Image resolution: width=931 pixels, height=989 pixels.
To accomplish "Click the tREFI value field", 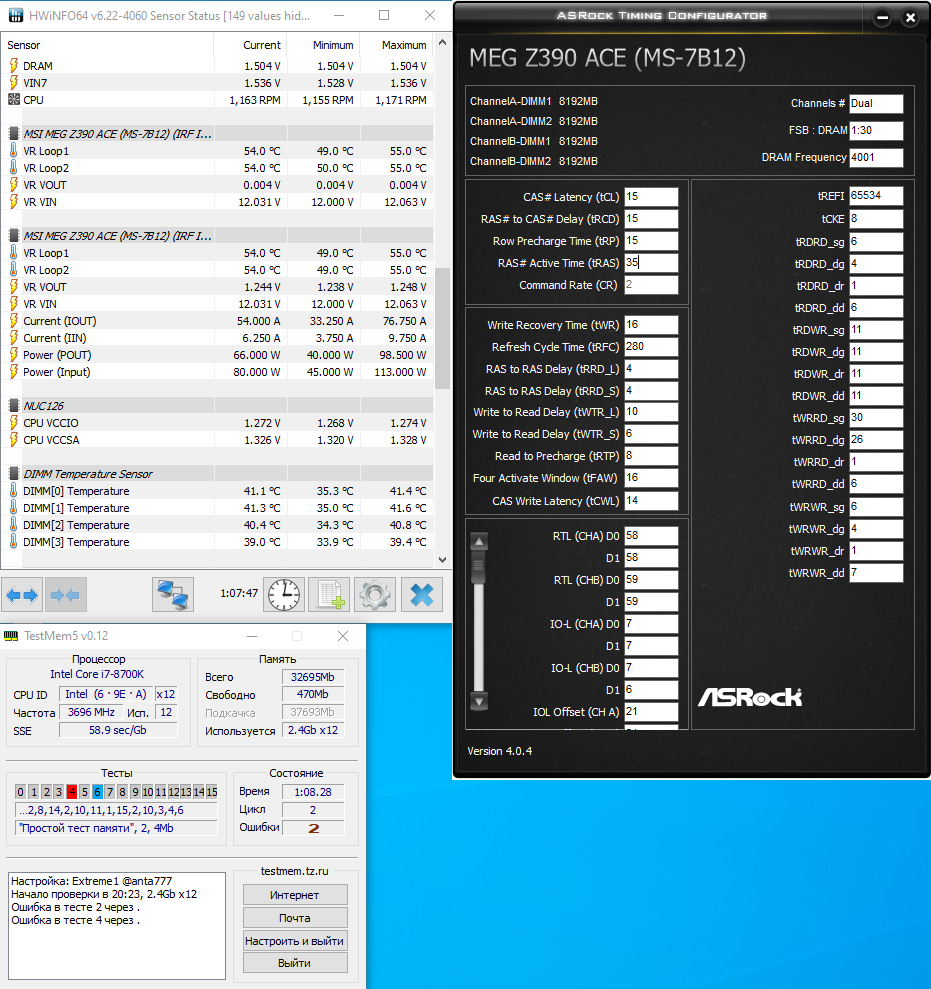I will (876, 195).
